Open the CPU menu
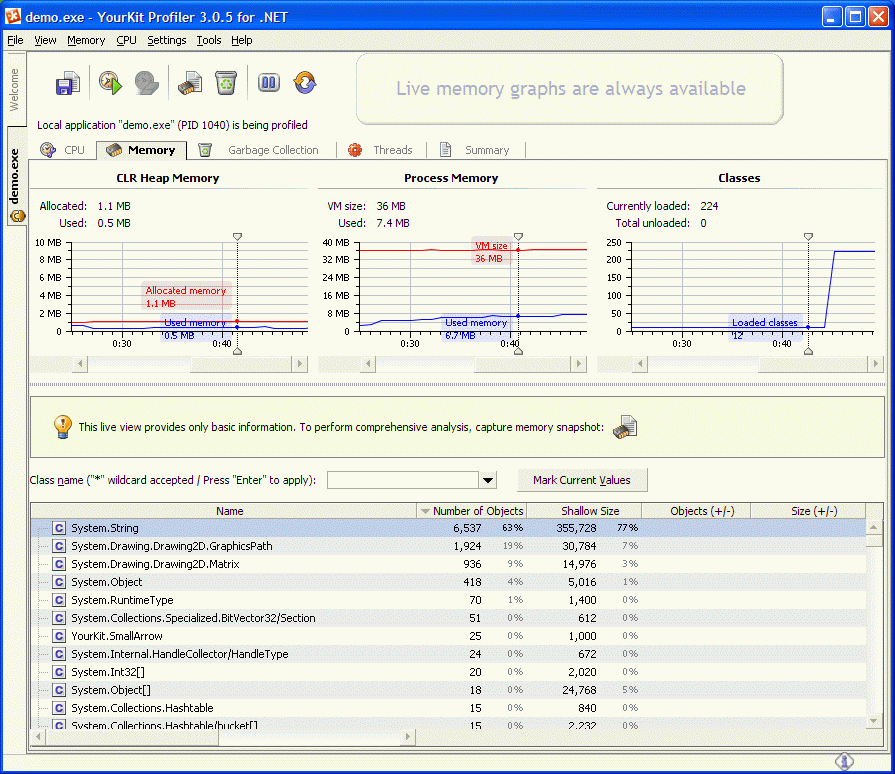The height and width of the screenshot is (774, 895). pyautogui.click(x=126, y=40)
